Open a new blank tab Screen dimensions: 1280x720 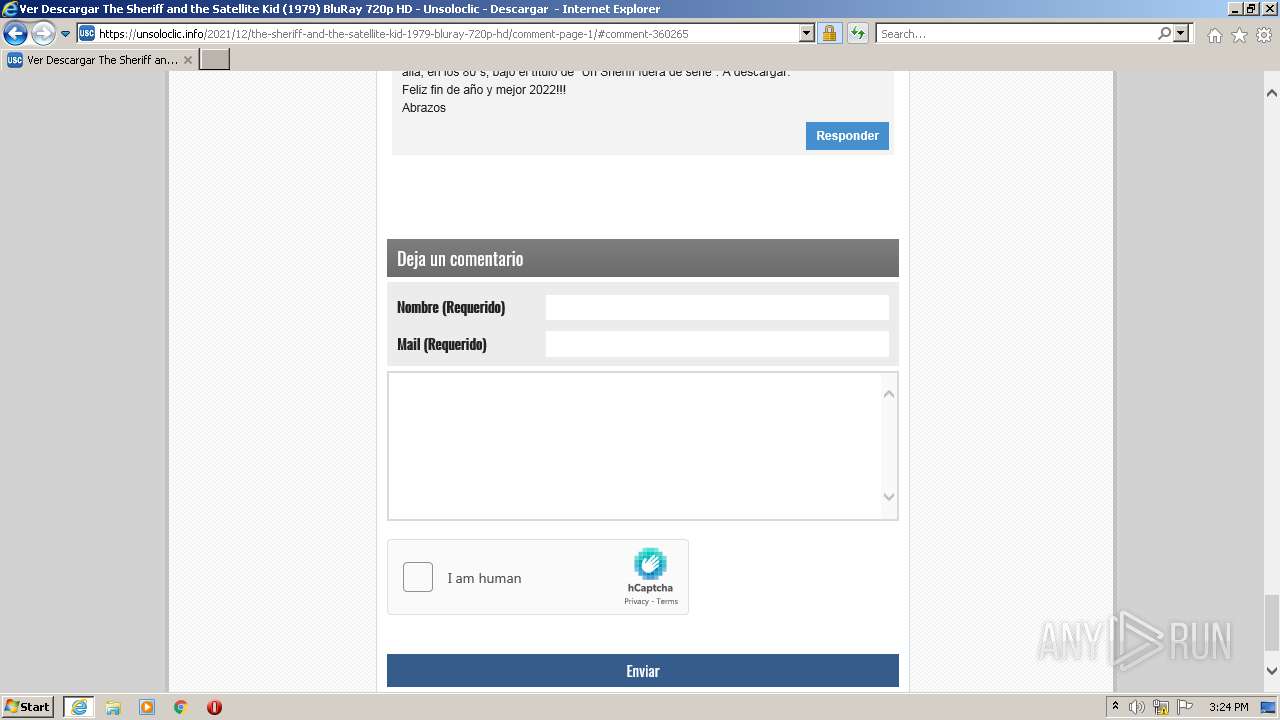(x=215, y=60)
